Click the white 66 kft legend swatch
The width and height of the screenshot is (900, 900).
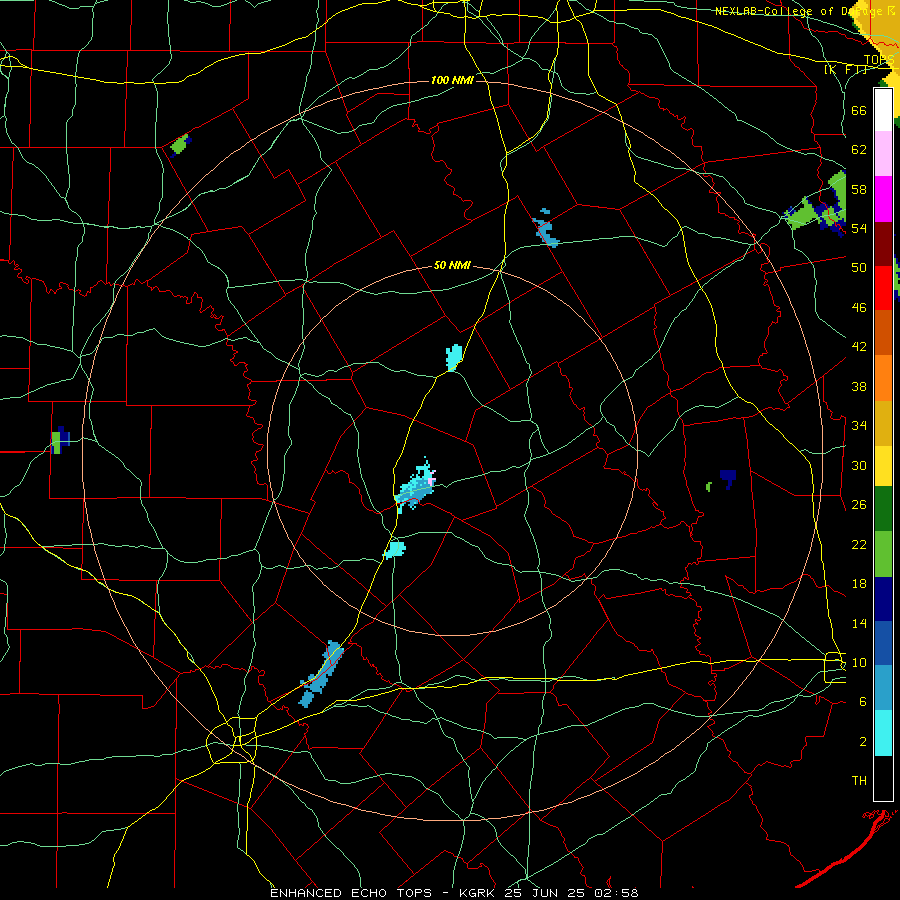click(x=883, y=110)
